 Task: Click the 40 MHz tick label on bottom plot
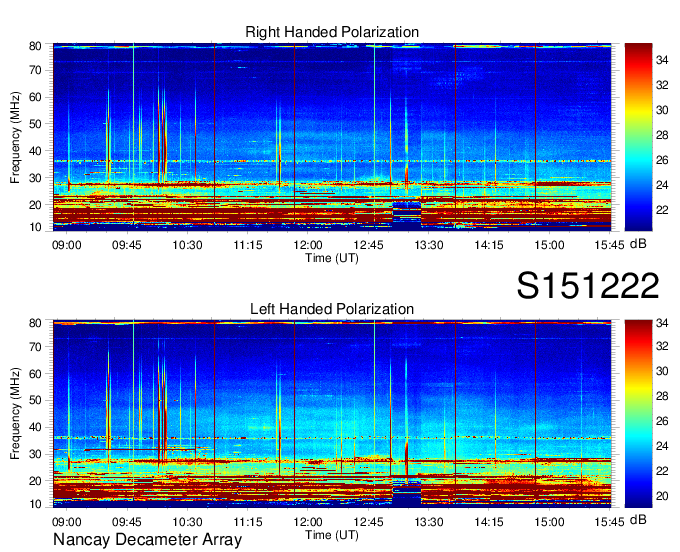click(35, 427)
